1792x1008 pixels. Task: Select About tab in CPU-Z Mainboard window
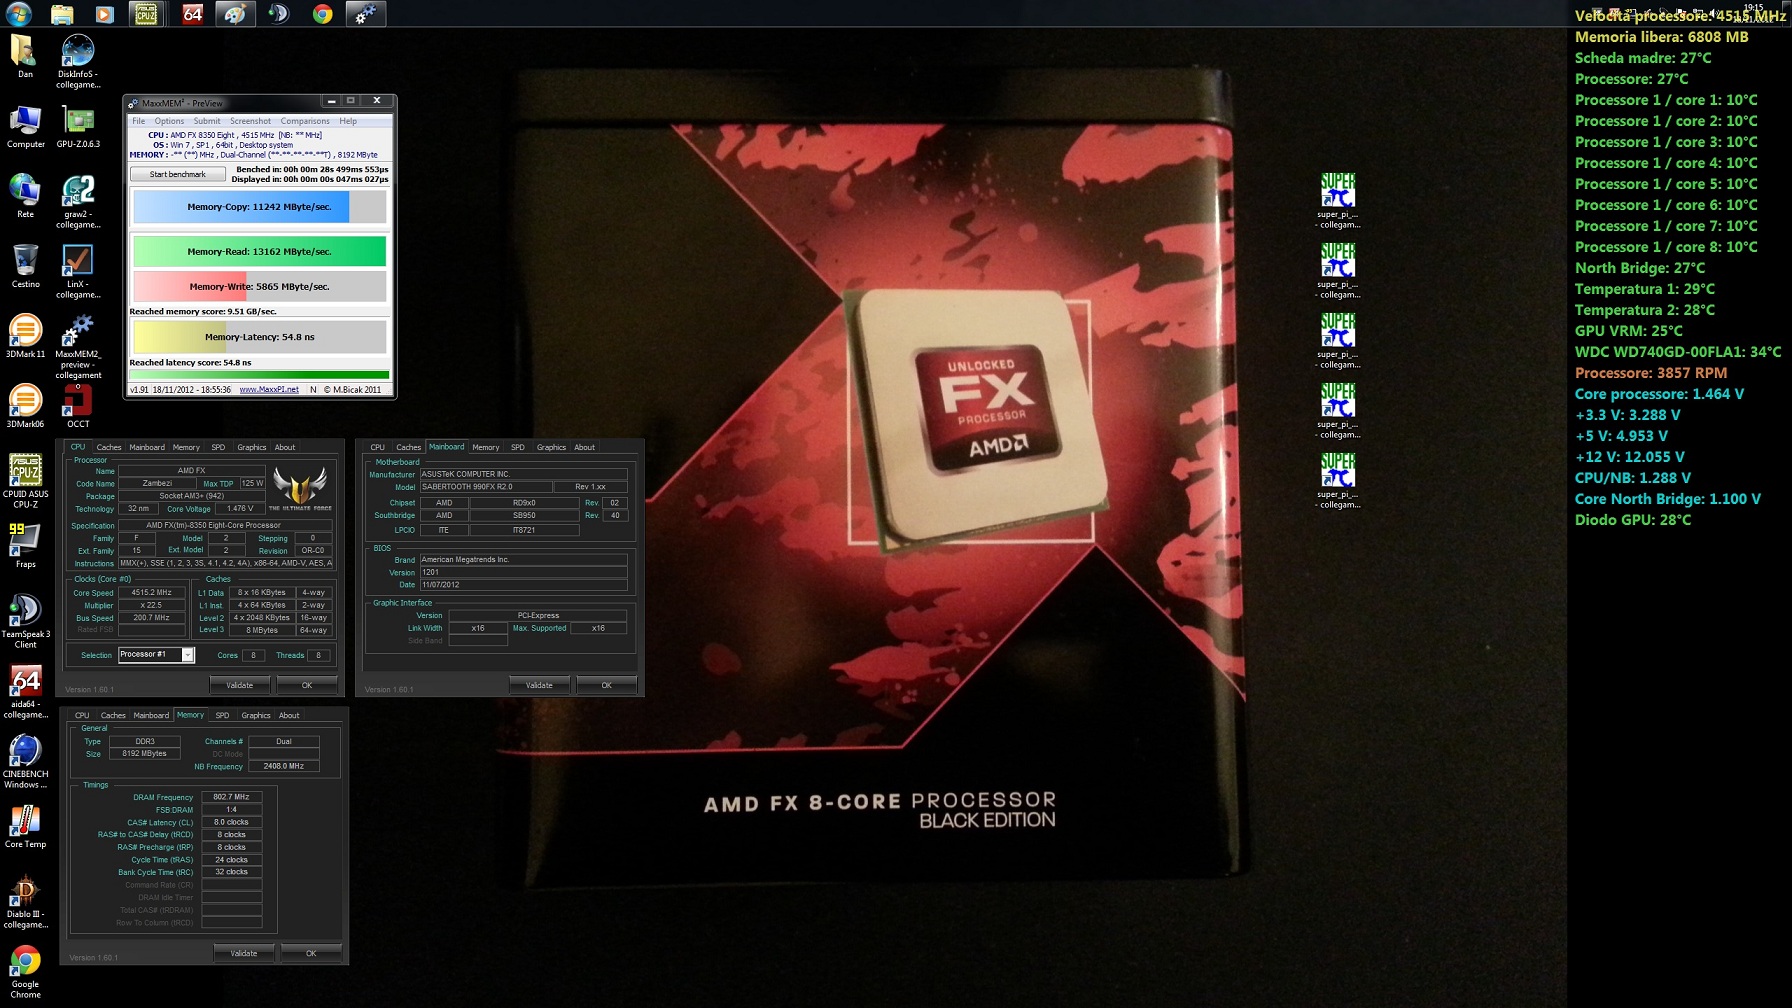point(585,447)
